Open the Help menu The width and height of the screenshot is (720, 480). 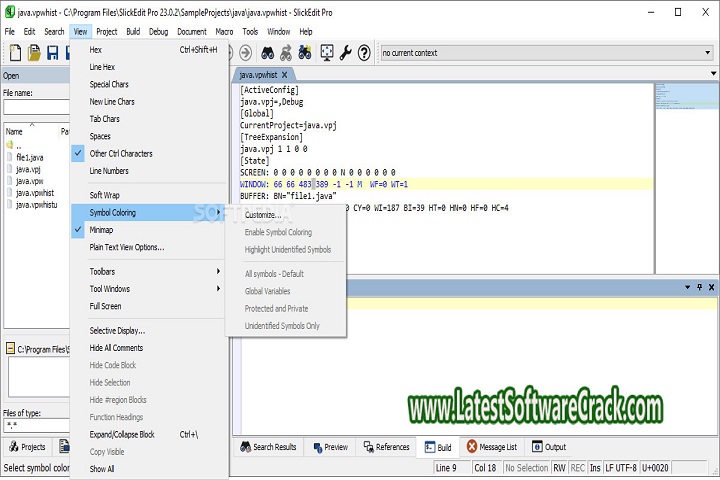click(306, 32)
